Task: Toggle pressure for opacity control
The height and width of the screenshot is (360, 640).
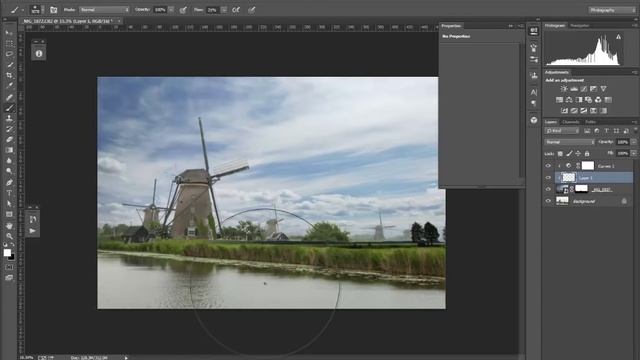Action: (183, 9)
